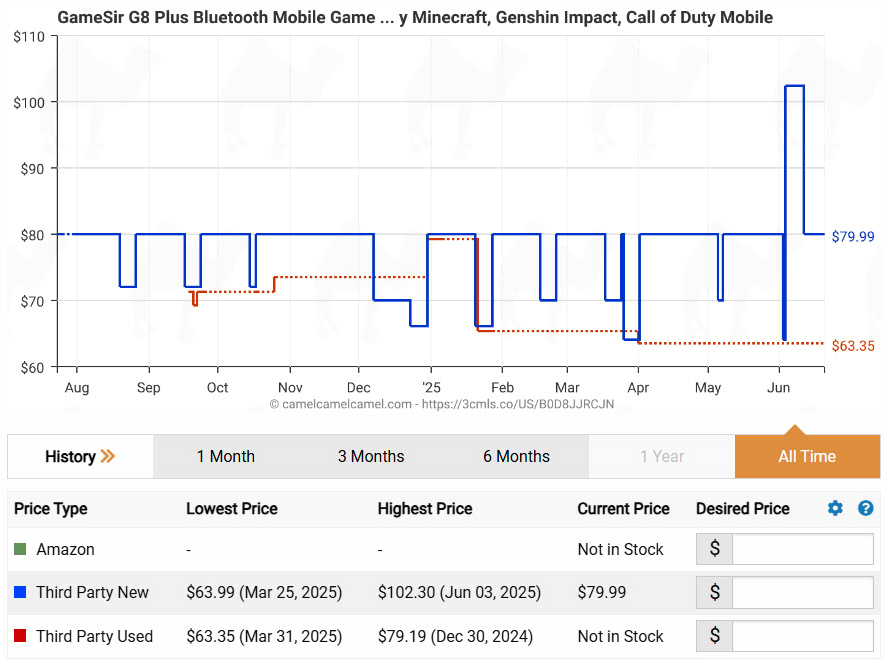Click the $79.99 current price chart label
Screen dimensions: 886x660
pyautogui.click(x=852, y=236)
